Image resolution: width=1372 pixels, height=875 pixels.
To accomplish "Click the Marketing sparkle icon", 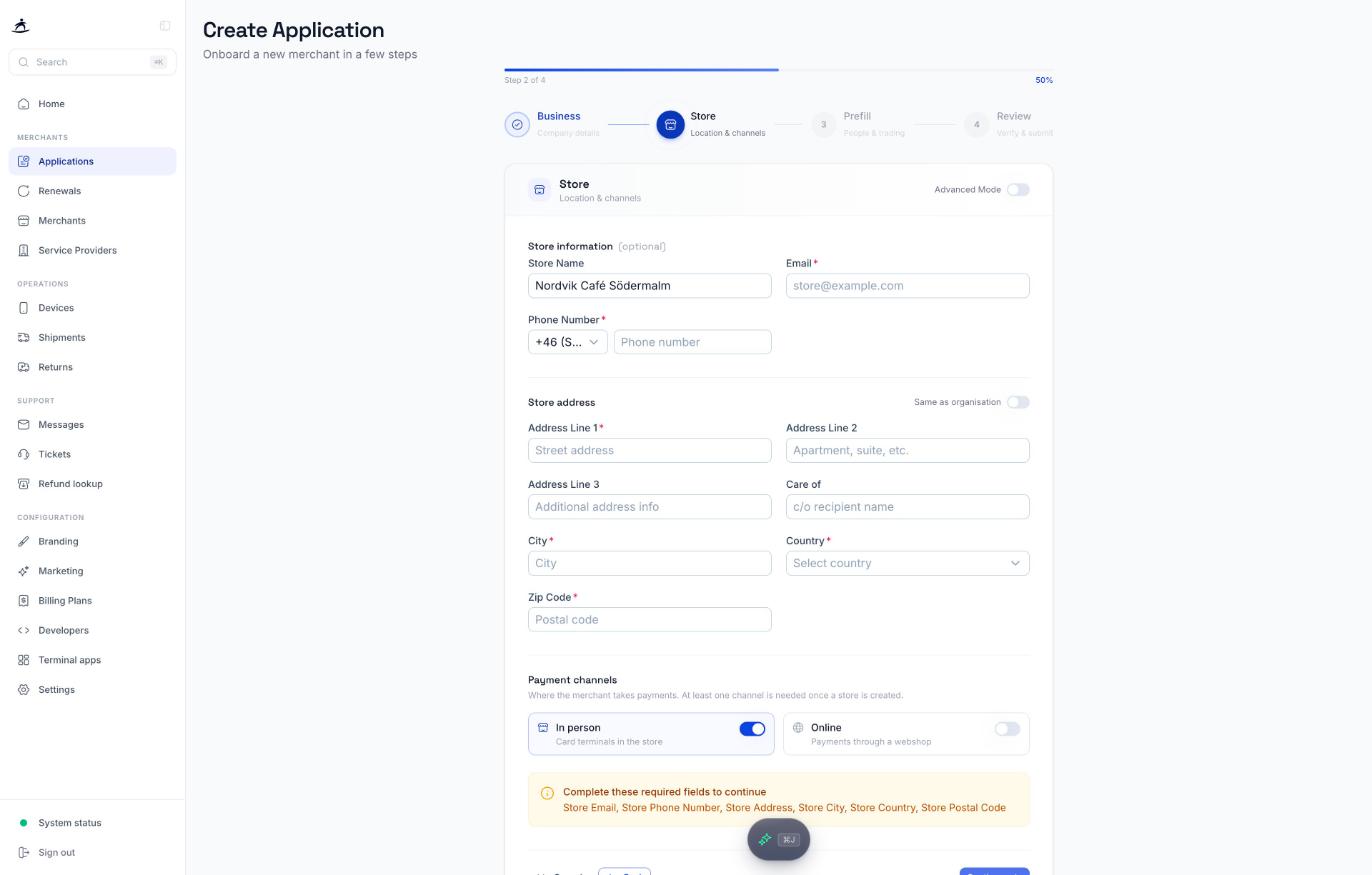I will [24, 571].
